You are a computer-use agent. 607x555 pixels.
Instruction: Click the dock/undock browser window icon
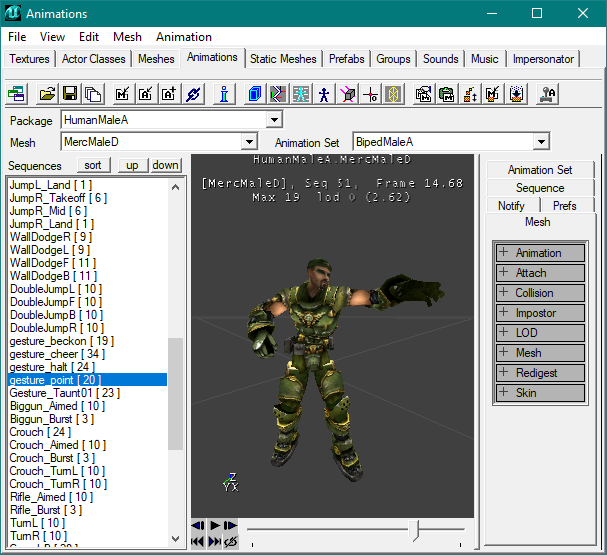click(x=16, y=94)
